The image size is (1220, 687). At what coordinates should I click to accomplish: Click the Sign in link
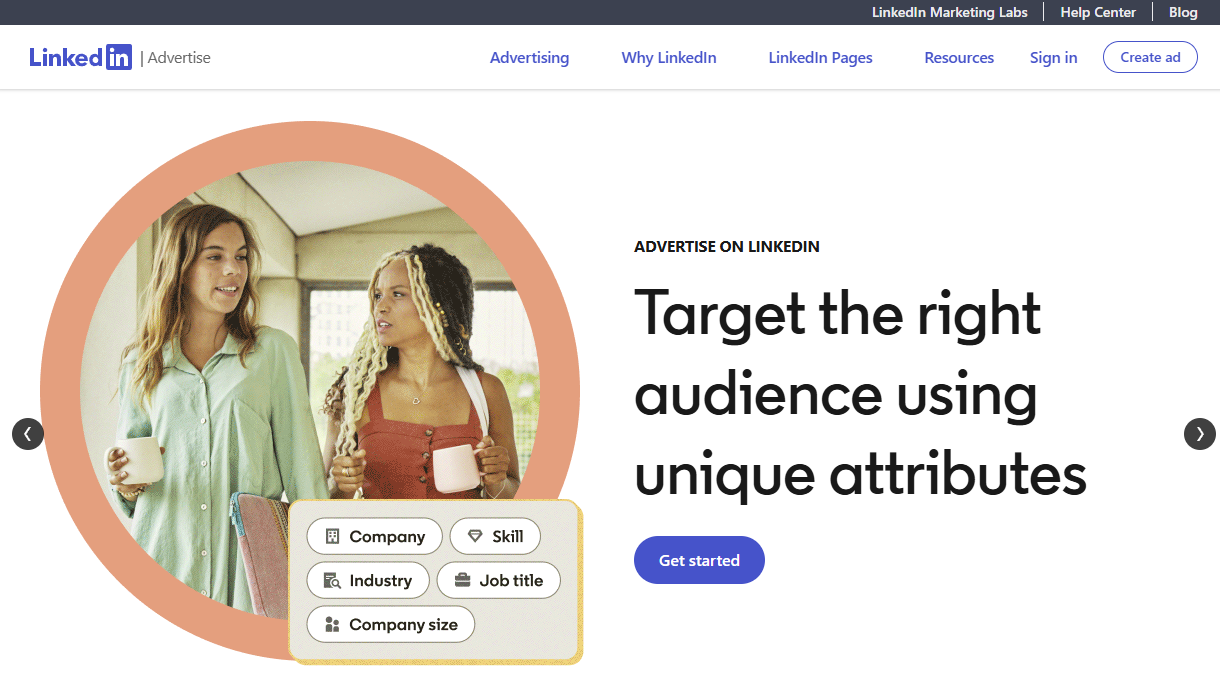coord(1053,58)
